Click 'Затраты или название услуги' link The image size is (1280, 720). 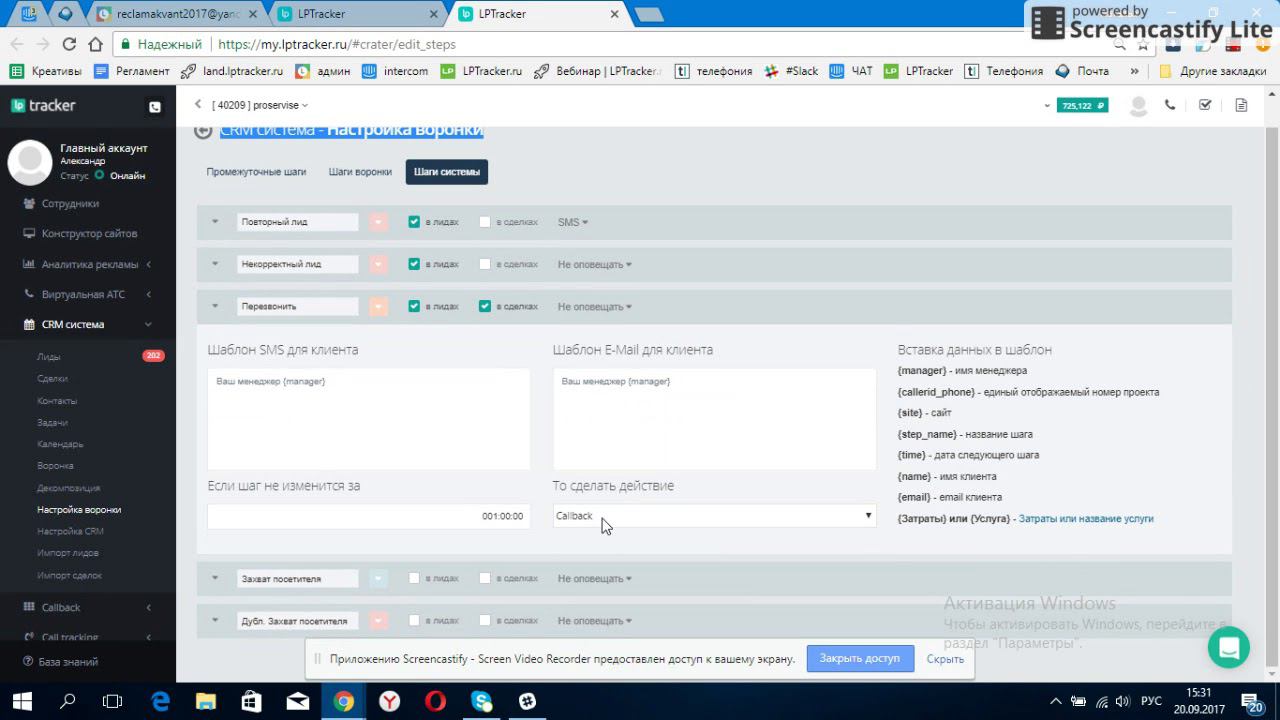[x=1086, y=518]
